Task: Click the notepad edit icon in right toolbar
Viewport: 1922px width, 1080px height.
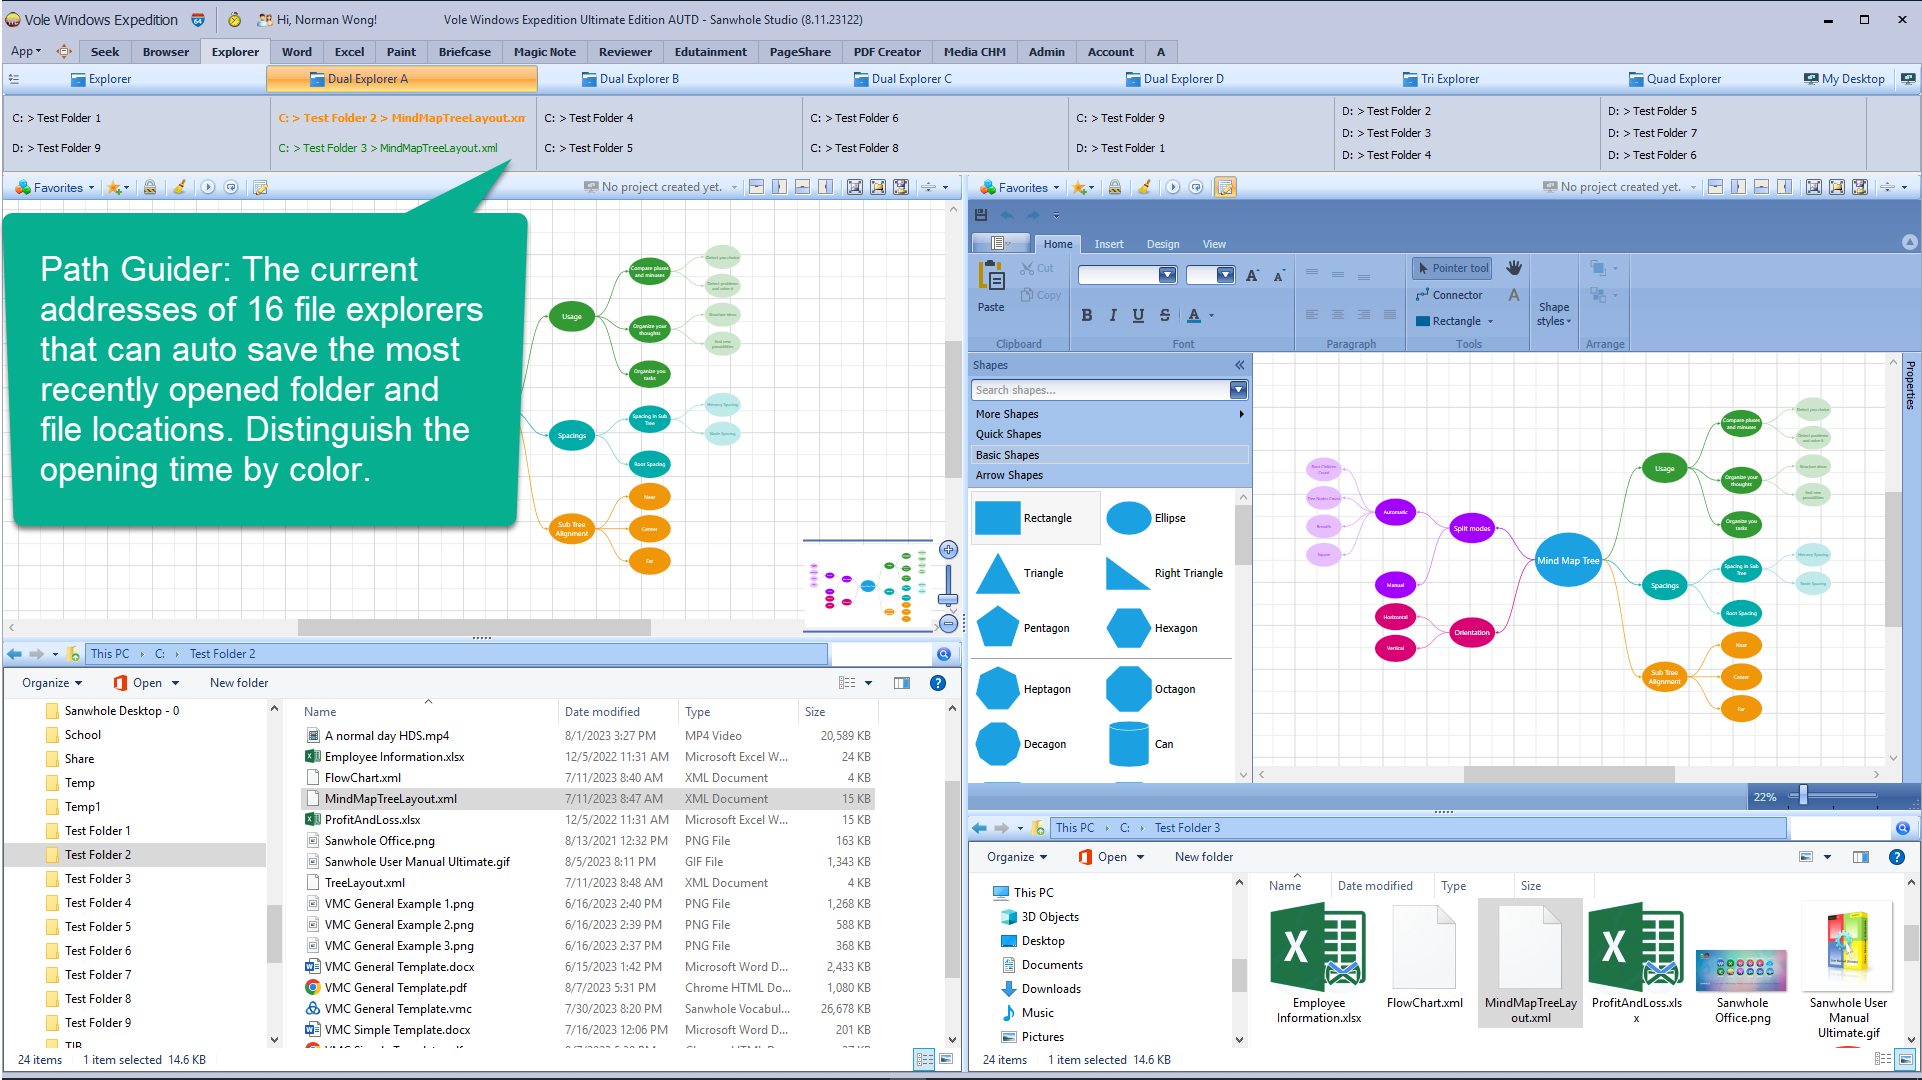Action: tap(1225, 187)
